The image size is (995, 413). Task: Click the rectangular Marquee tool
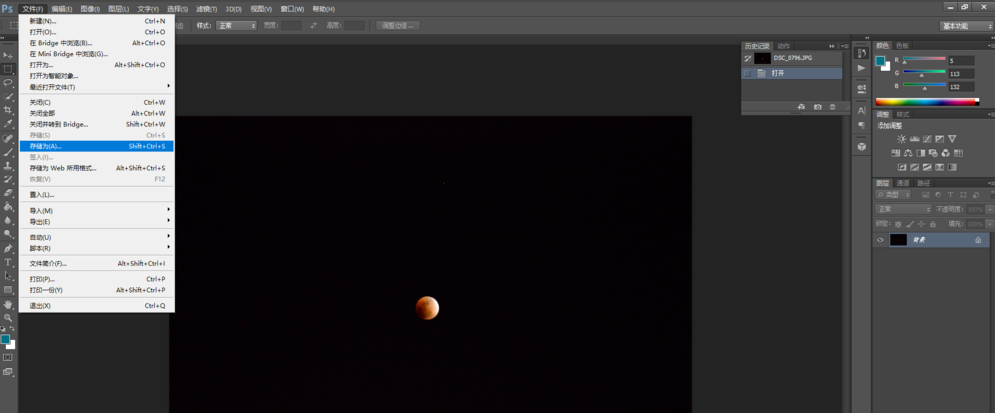(x=8, y=69)
